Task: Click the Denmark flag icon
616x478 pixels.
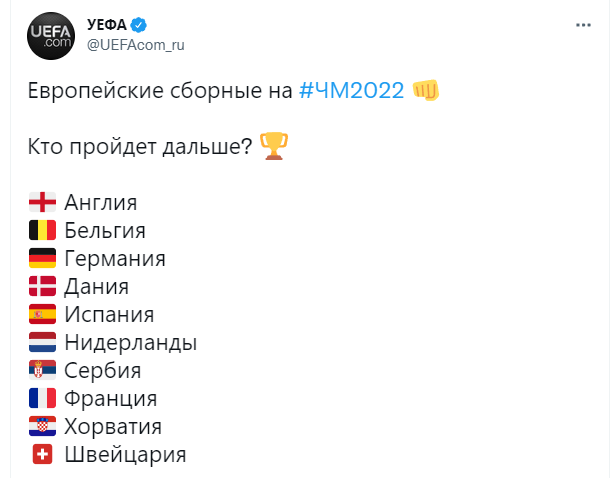Action: [x=43, y=286]
